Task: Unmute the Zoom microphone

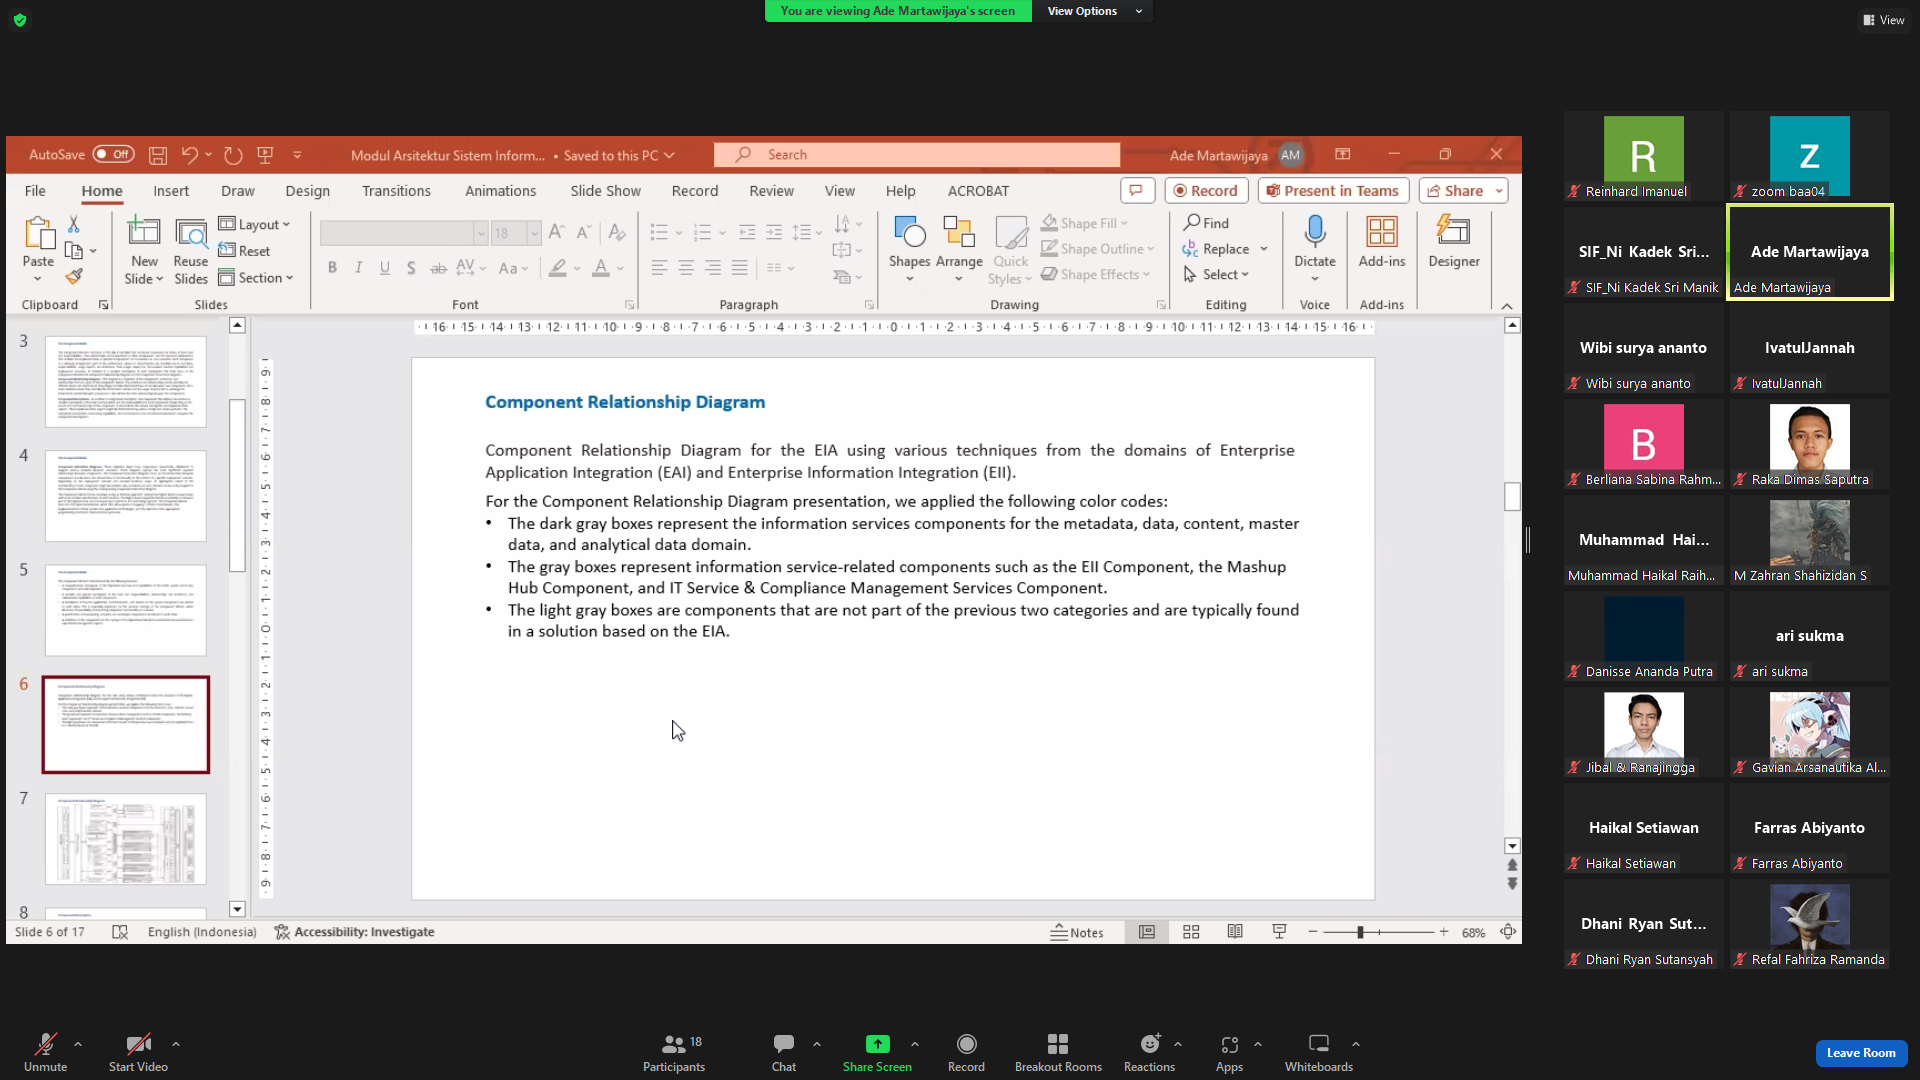Action: [x=45, y=1053]
